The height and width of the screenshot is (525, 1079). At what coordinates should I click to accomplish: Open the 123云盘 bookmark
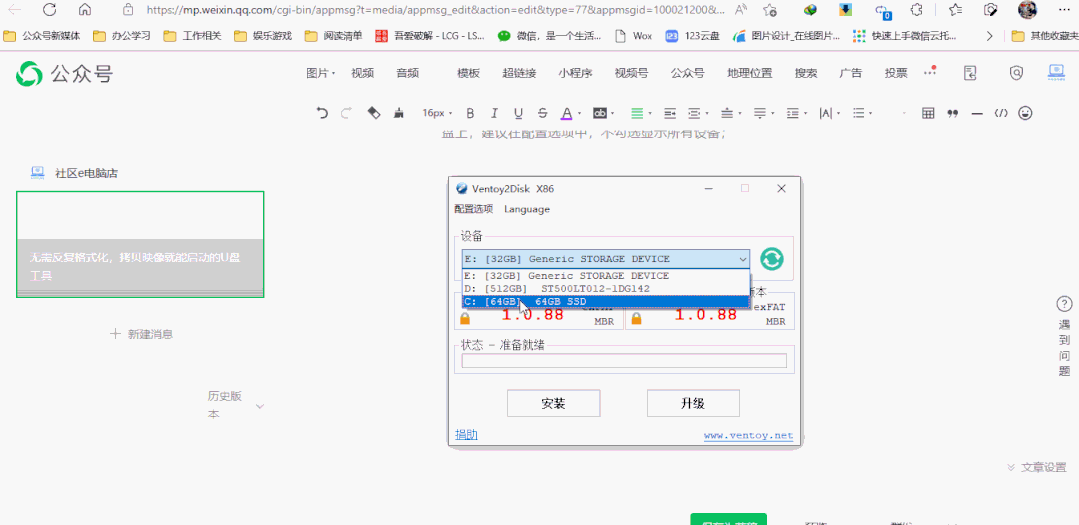tap(692, 36)
